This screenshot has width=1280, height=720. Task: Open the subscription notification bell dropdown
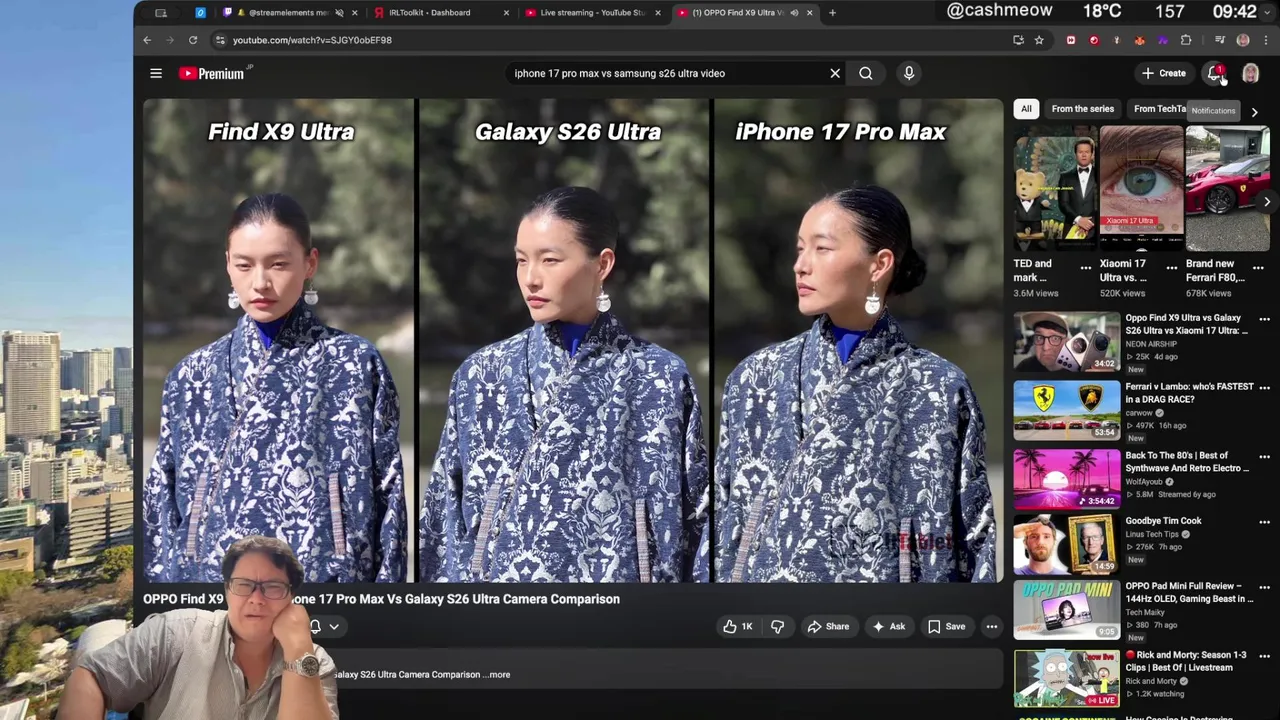(325, 627)
